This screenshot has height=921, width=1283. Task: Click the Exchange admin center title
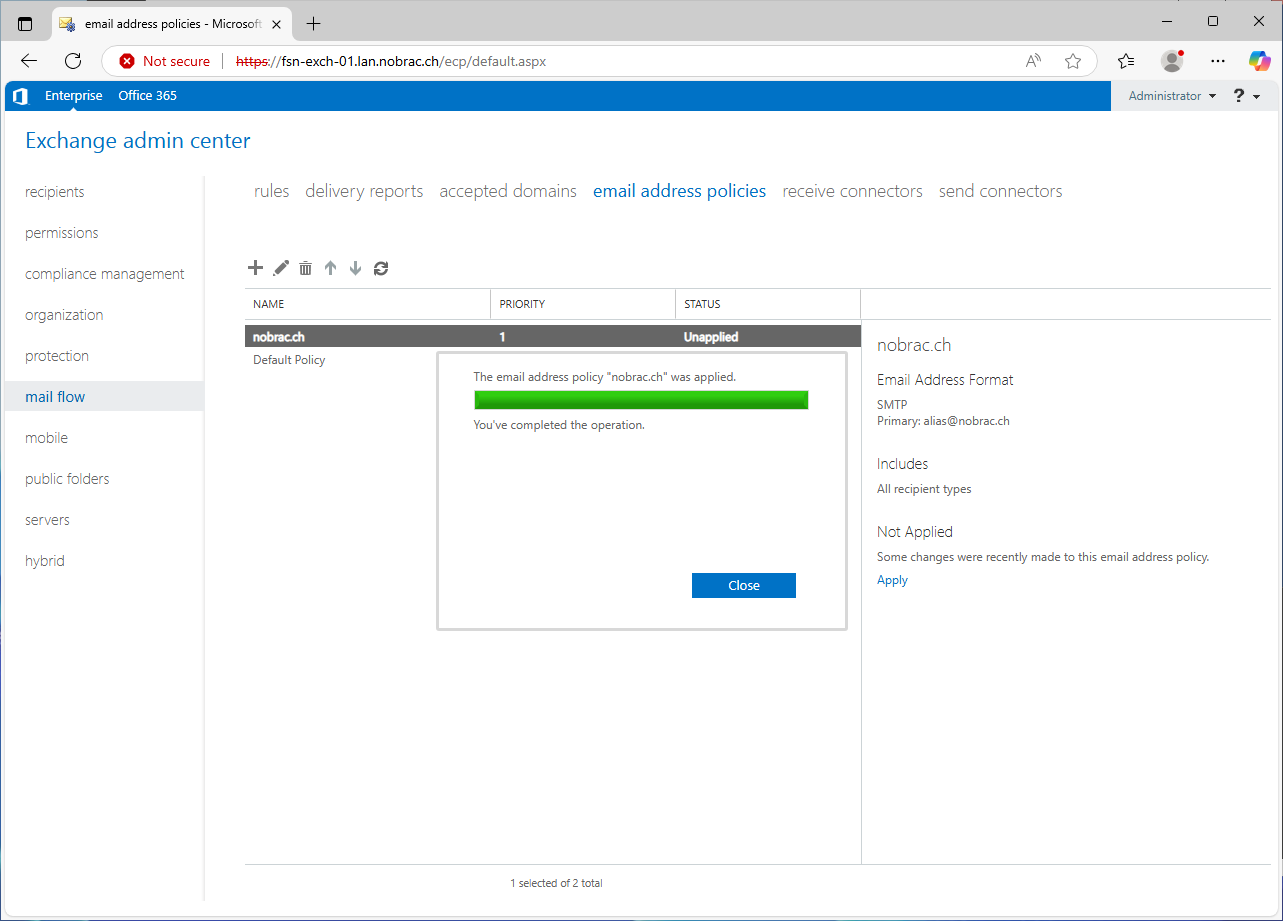click(x=138, y=141)
